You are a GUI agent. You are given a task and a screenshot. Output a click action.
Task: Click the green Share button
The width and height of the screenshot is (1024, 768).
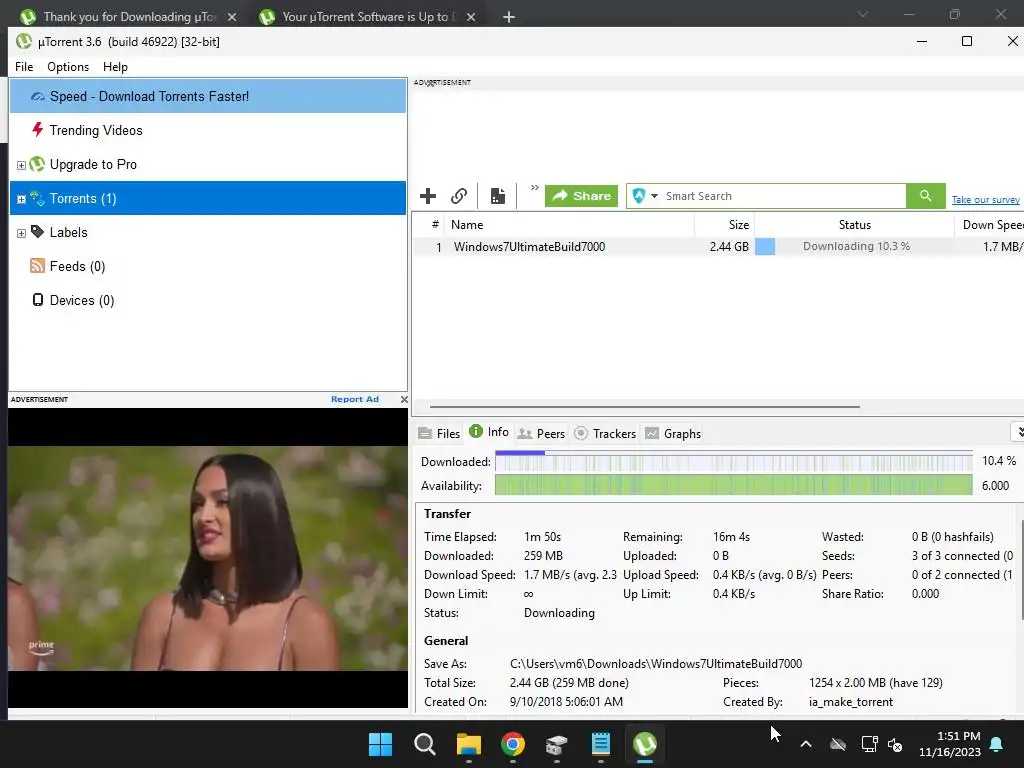coord(581,196)
